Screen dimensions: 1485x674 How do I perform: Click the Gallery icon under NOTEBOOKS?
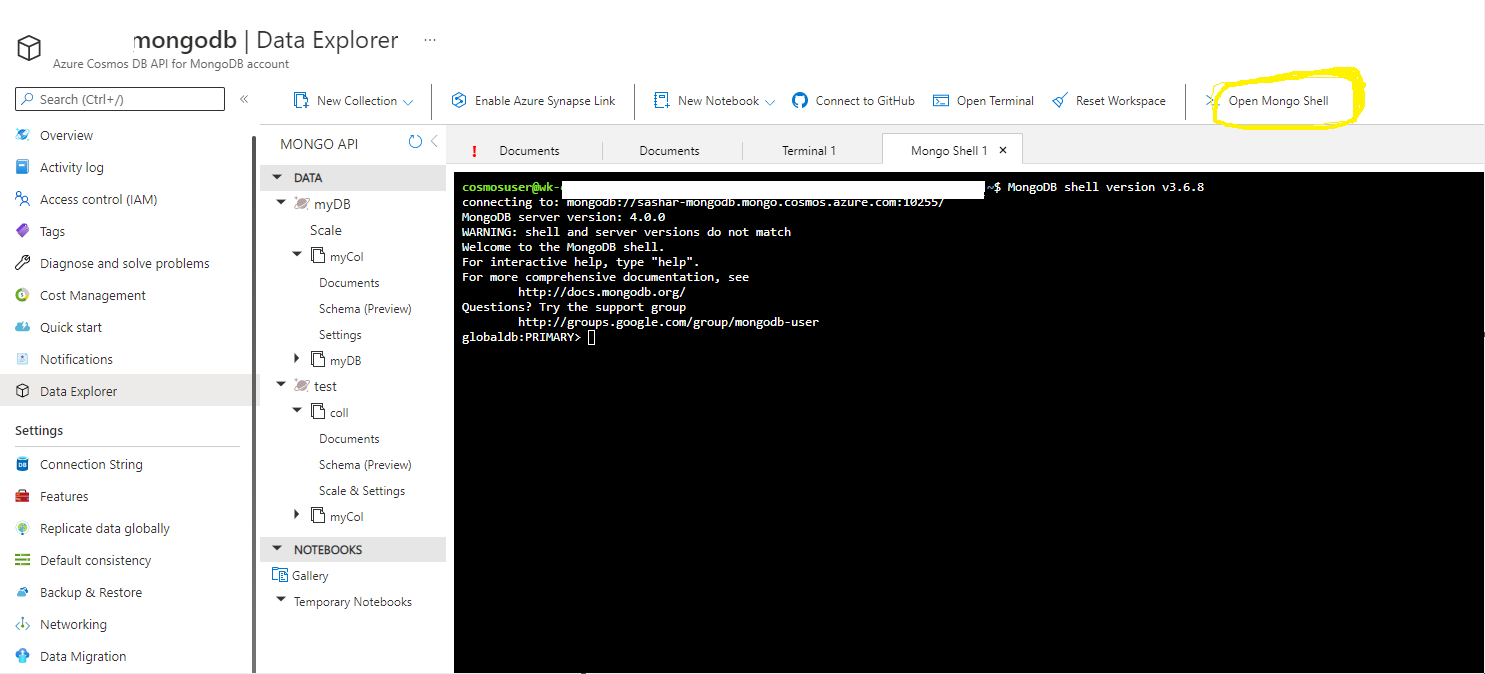[x=280, y=575]
